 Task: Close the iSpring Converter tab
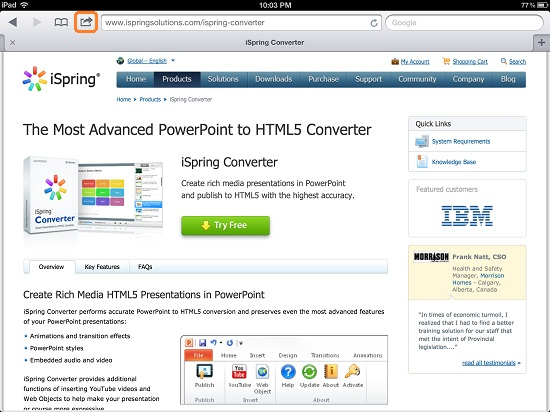(x=13, y=42)
